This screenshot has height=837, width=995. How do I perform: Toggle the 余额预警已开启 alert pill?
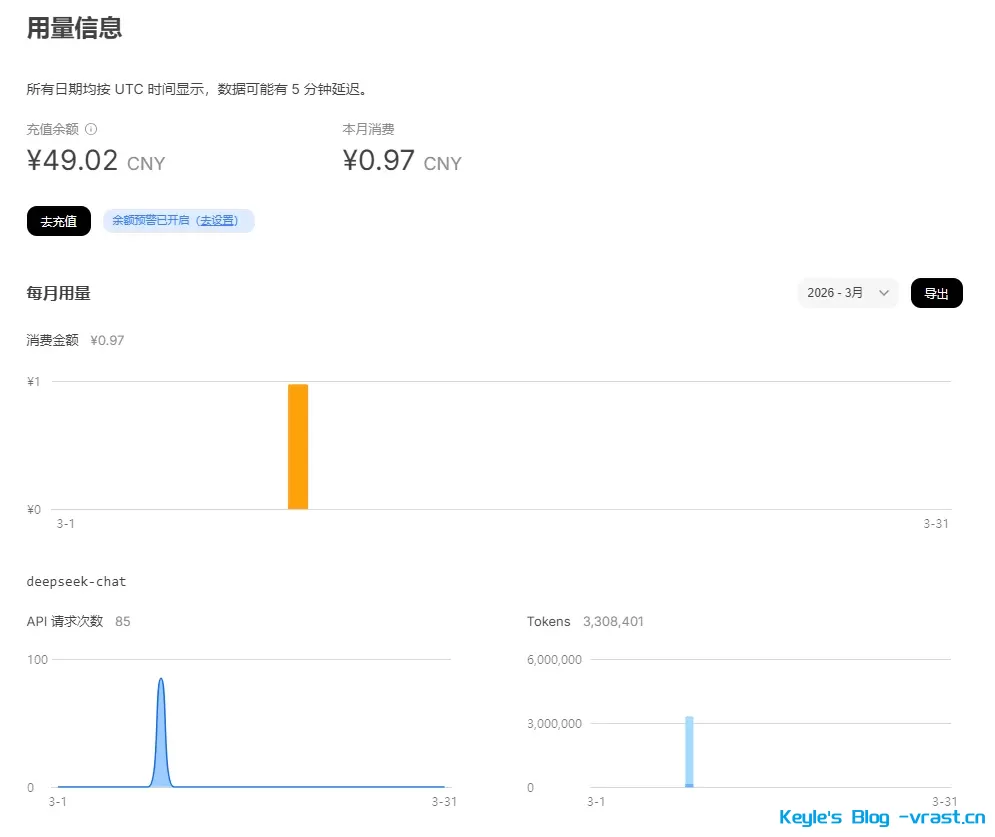pos(150,220)
